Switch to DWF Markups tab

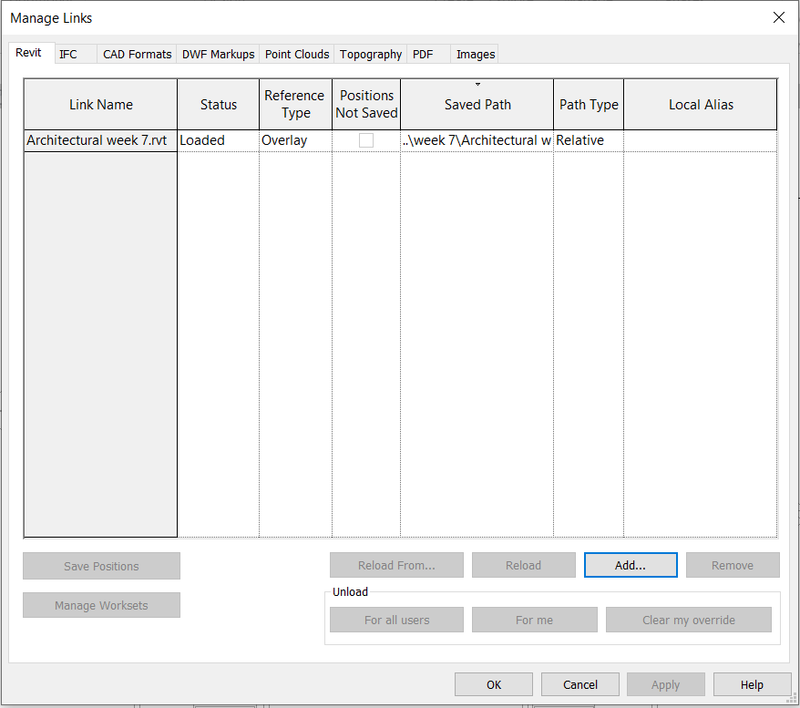click(x=218, y=54)
